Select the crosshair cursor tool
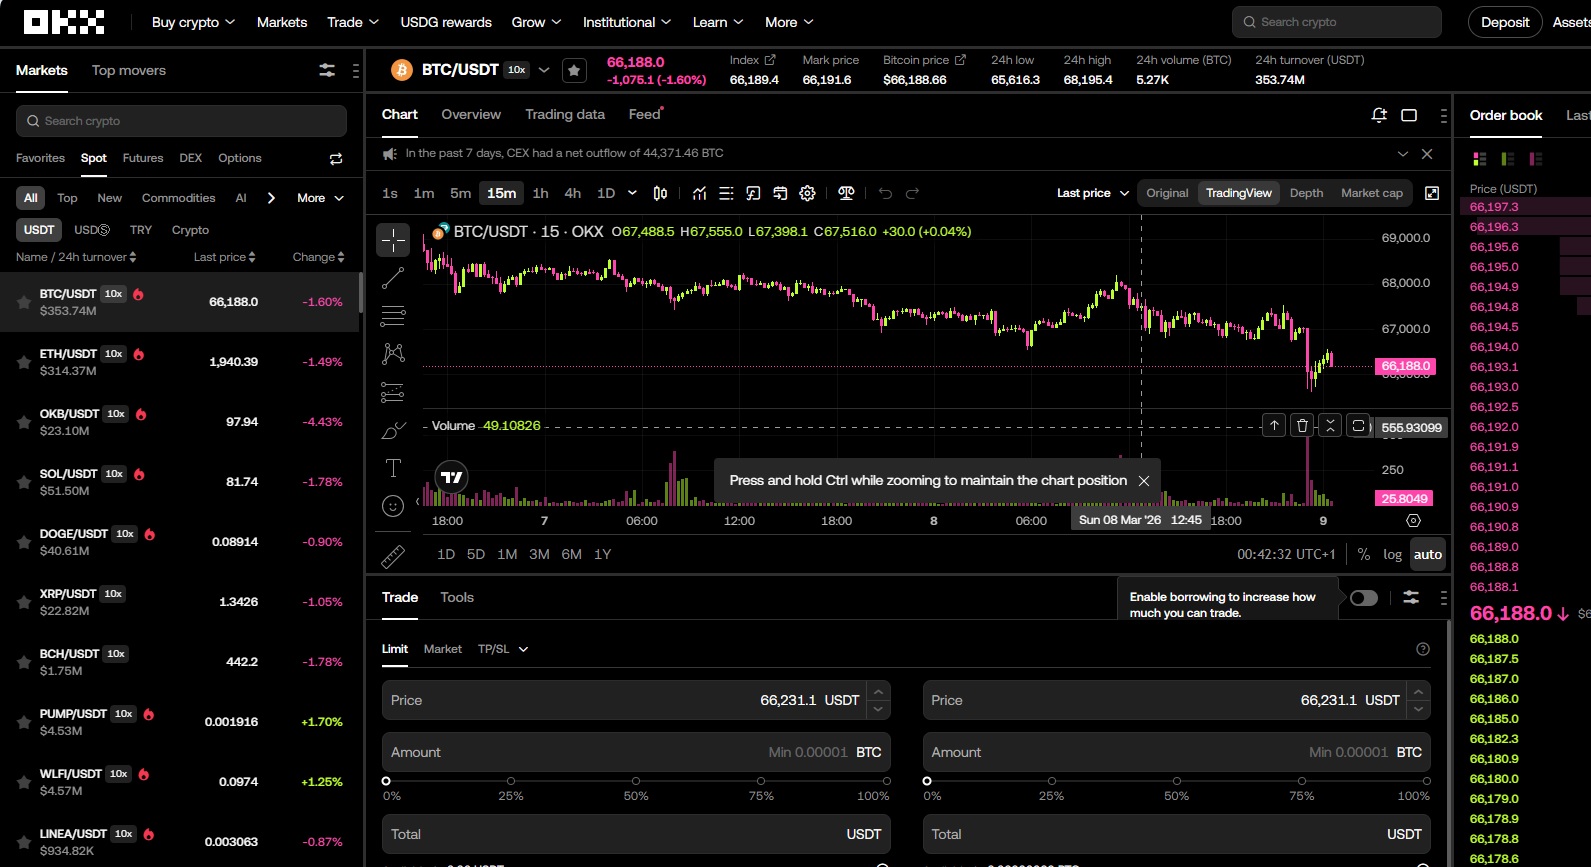Image resolution: width=1591 pixels, height=867 pixels. tap(393, 240)
